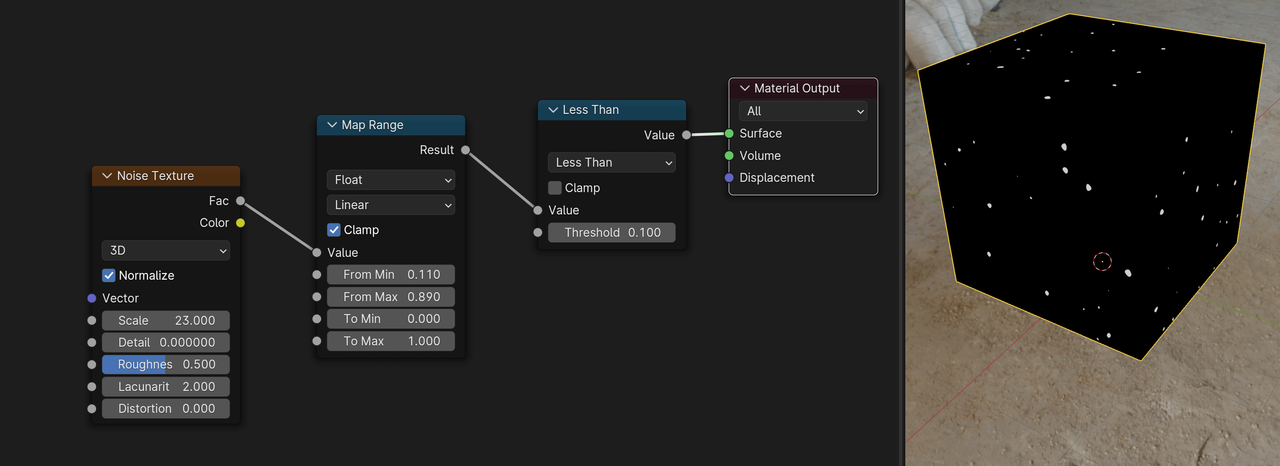Open the Less Than operation dropdown
1280x466 pixels.
(x=612, y=162)
